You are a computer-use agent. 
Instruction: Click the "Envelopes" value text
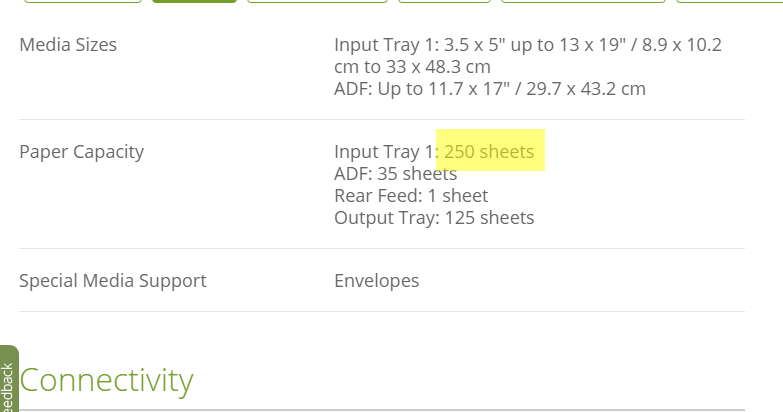click(377, 280)
